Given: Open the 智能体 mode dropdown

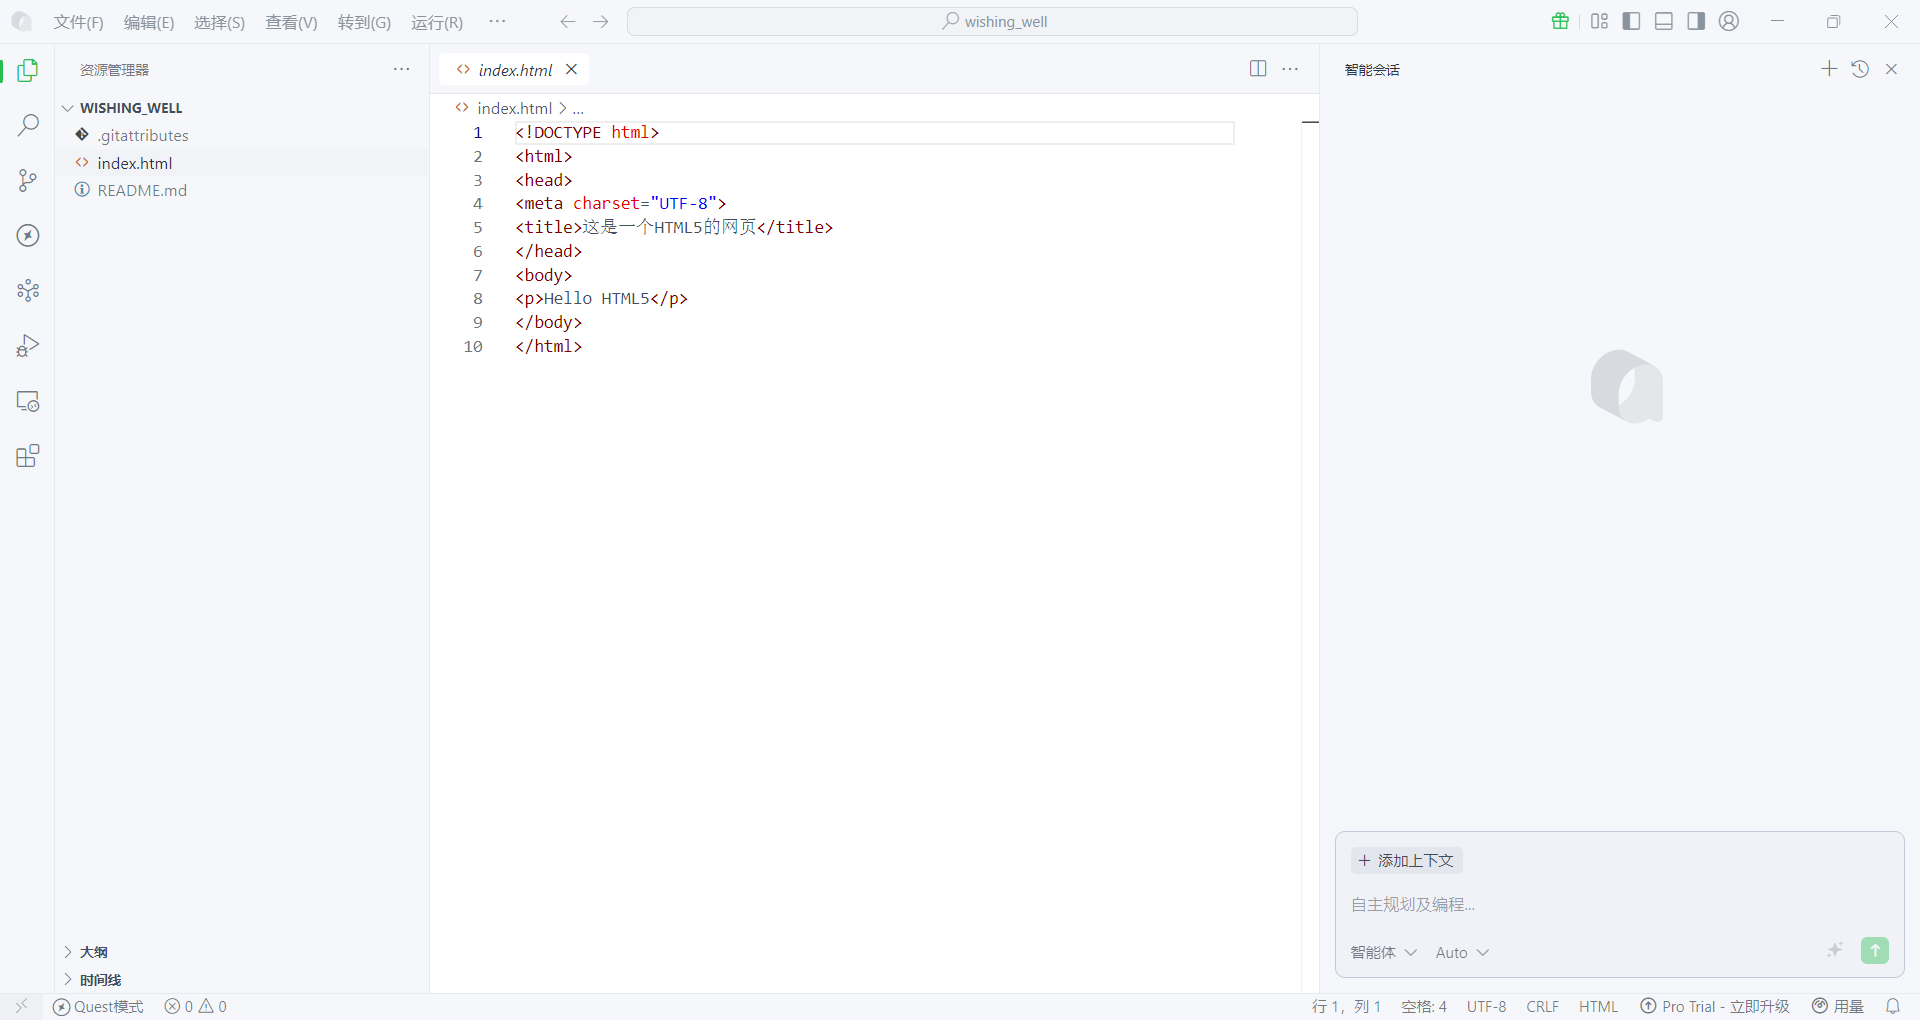Looking at the screenshot, I should [1383, 952].
